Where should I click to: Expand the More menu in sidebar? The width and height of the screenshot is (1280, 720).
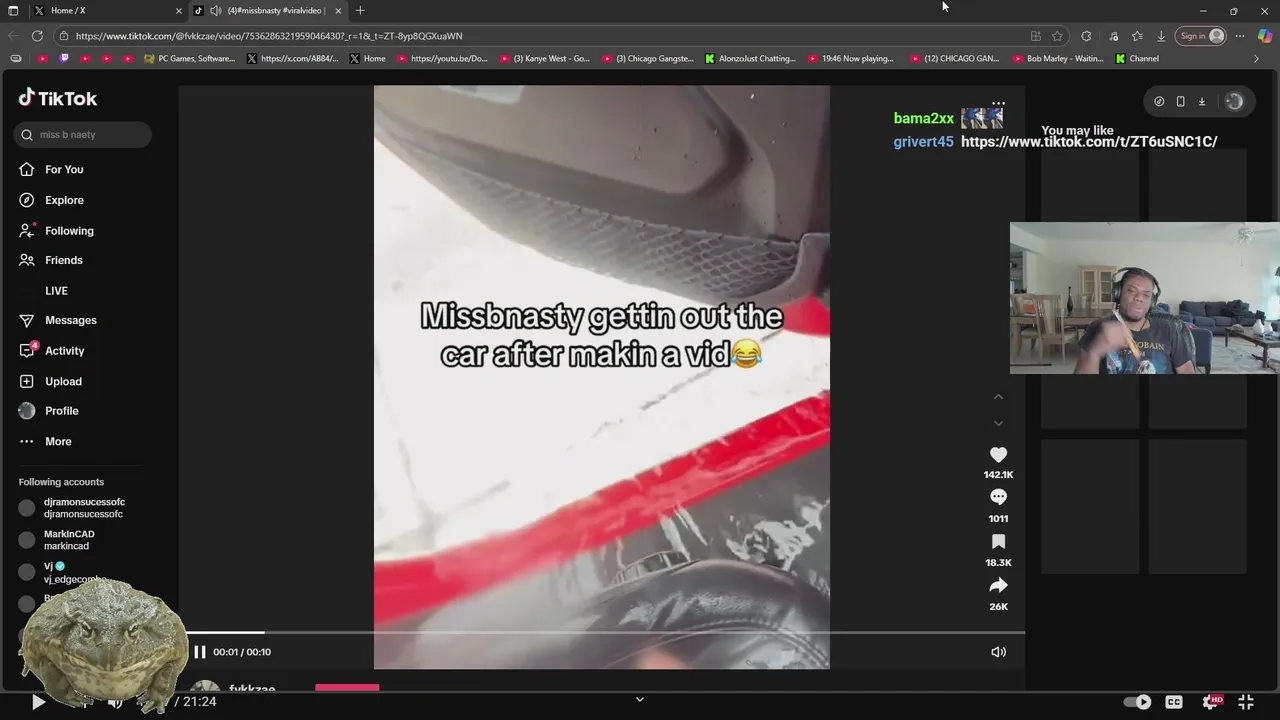point(45,441)
